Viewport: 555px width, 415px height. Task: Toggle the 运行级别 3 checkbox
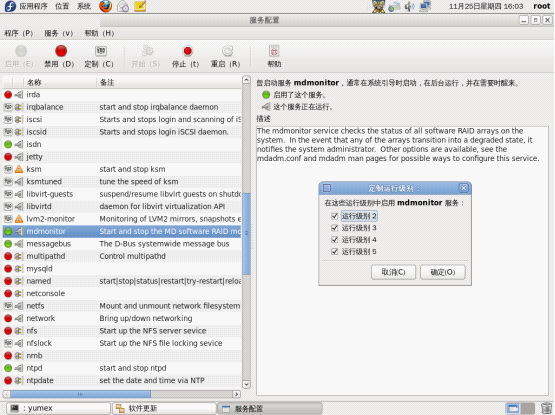[334, 228]
